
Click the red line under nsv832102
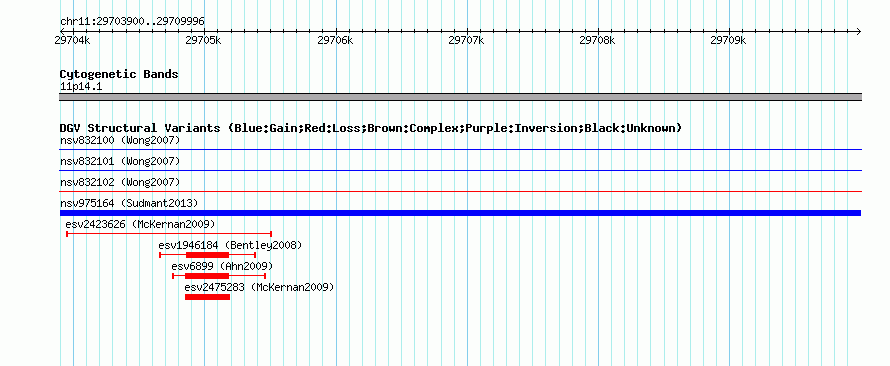click(x=460, y=192)
